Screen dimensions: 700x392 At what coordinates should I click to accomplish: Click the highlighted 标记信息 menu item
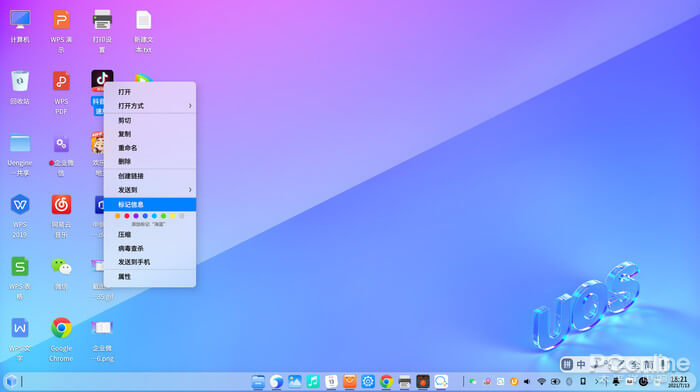tap(150, 204)
